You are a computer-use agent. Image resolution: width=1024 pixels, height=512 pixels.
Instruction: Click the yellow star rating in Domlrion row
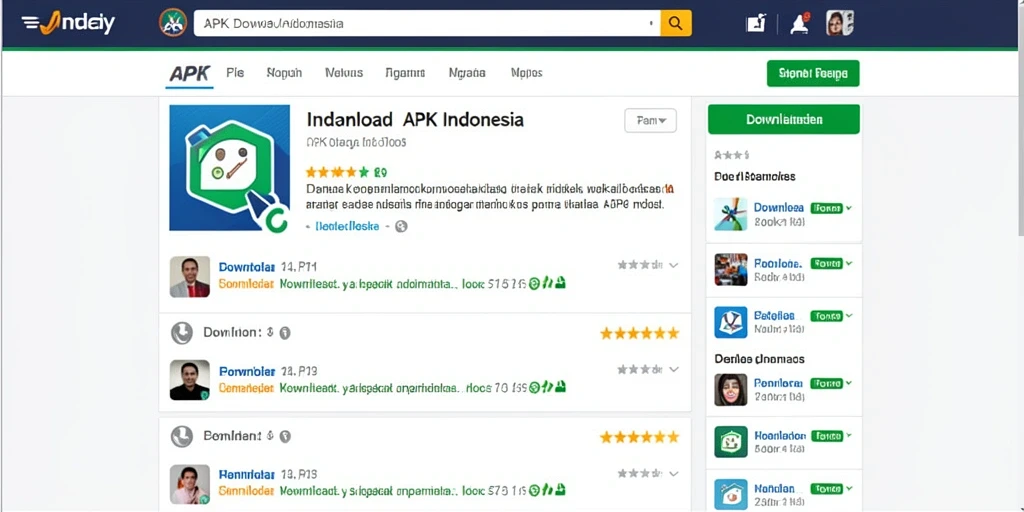click(x=639, y=334)
